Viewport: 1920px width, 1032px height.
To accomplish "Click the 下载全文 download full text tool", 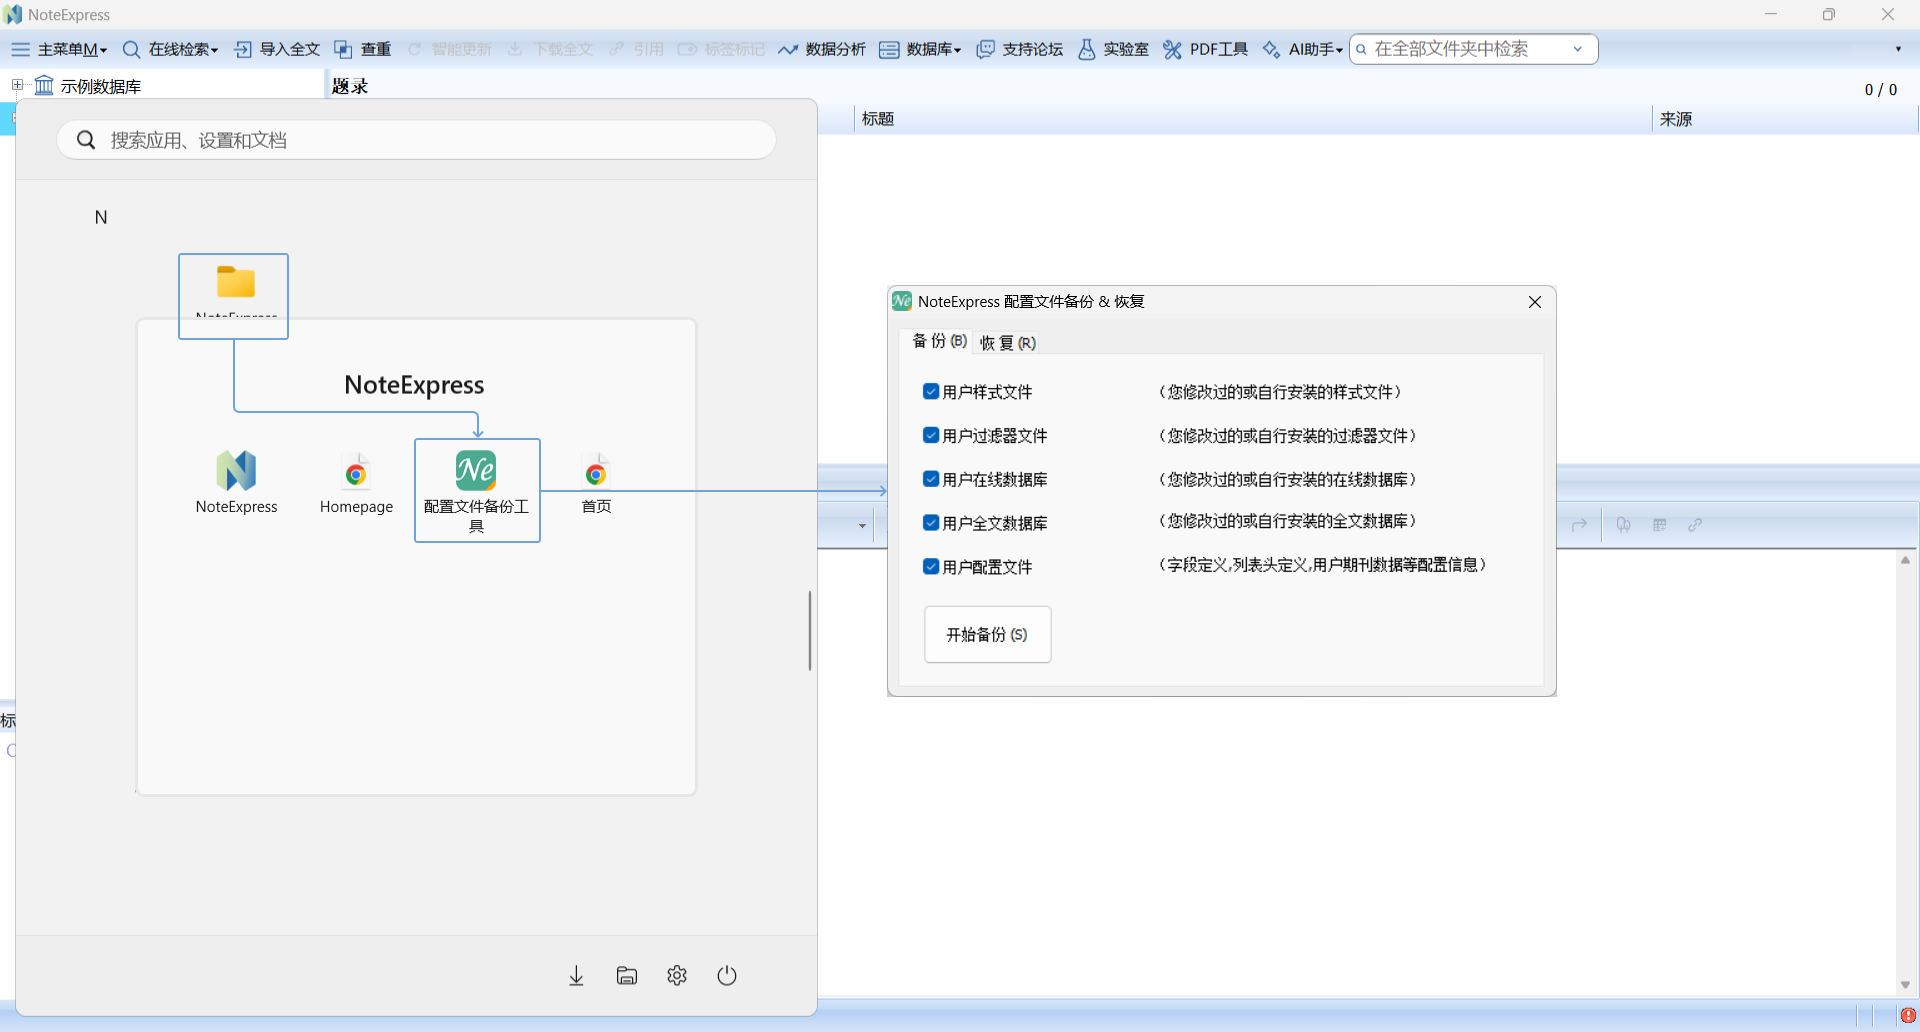I will (550, 49).
